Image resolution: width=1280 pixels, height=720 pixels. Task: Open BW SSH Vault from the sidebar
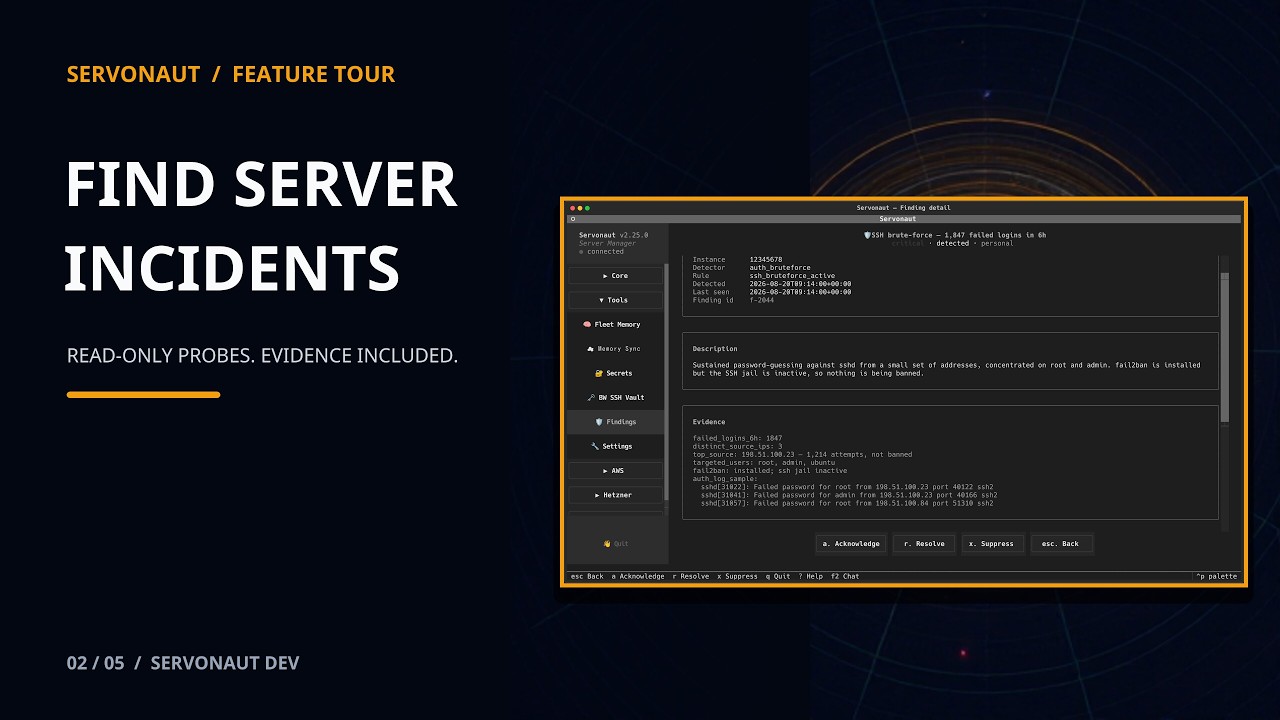615,397
